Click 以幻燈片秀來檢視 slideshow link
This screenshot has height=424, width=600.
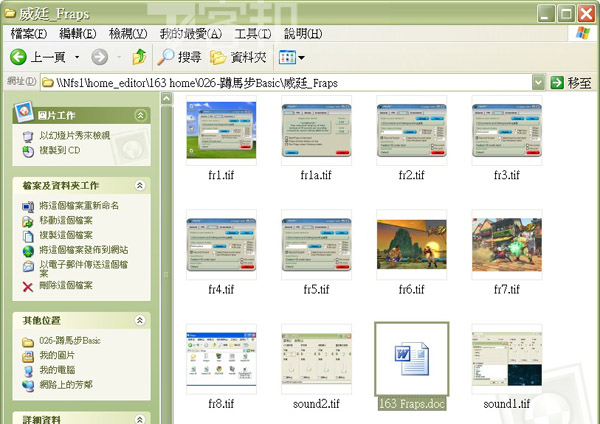point(75,135)
